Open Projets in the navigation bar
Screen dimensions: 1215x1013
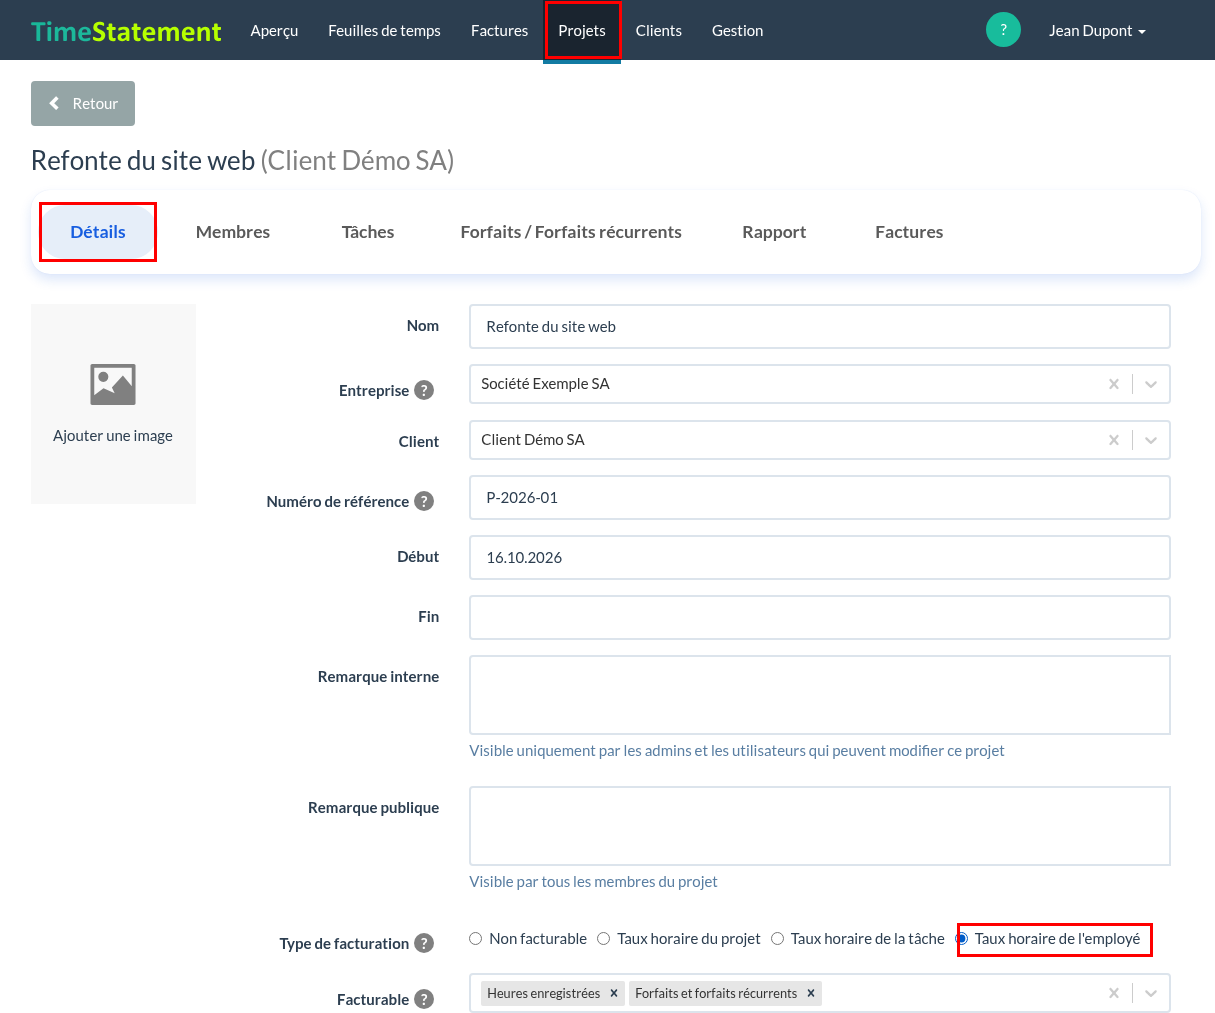point(582,31)
